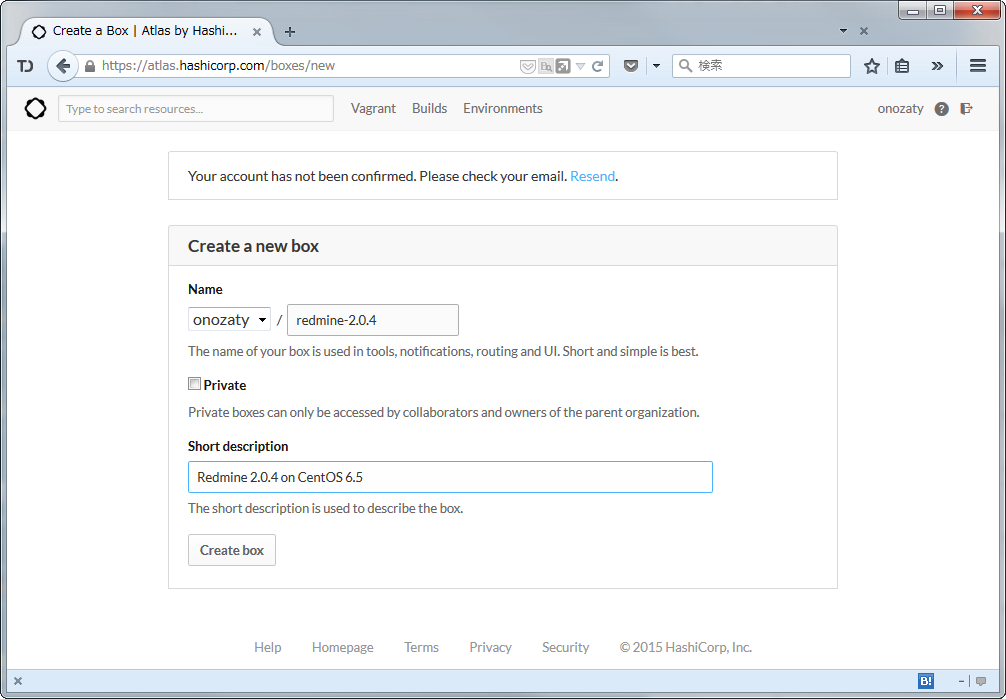This screenshot has height=699, width=1006.
Task: Click the magnifier icon in search box
Action: 685,65
